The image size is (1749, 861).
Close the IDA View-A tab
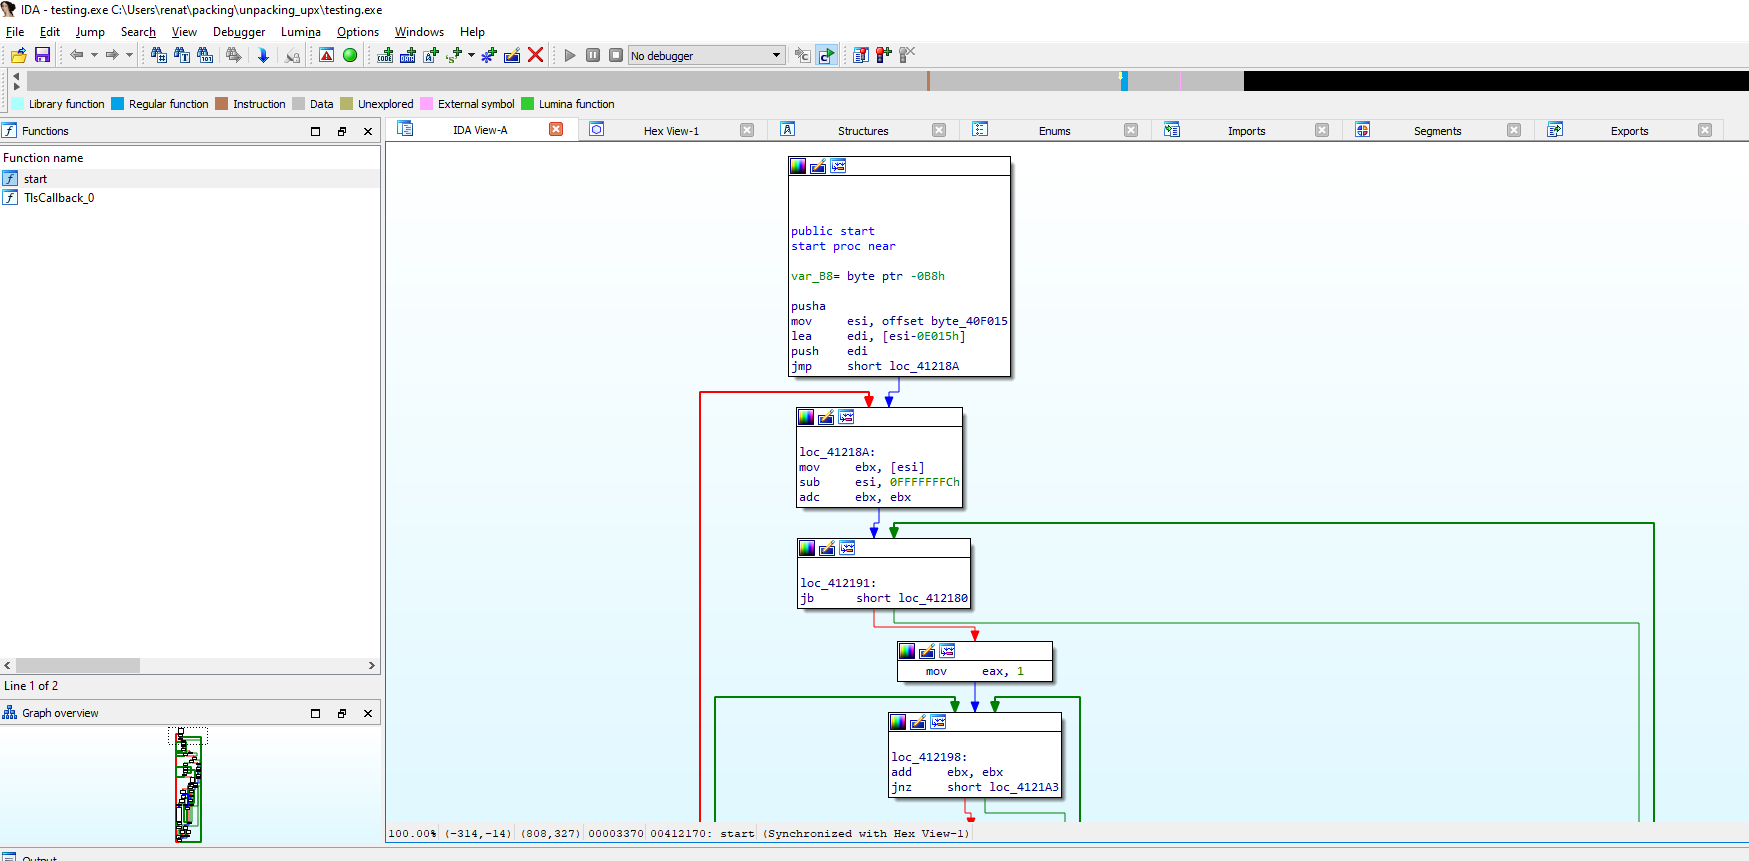pyautogui.click(x=556, y=130)
